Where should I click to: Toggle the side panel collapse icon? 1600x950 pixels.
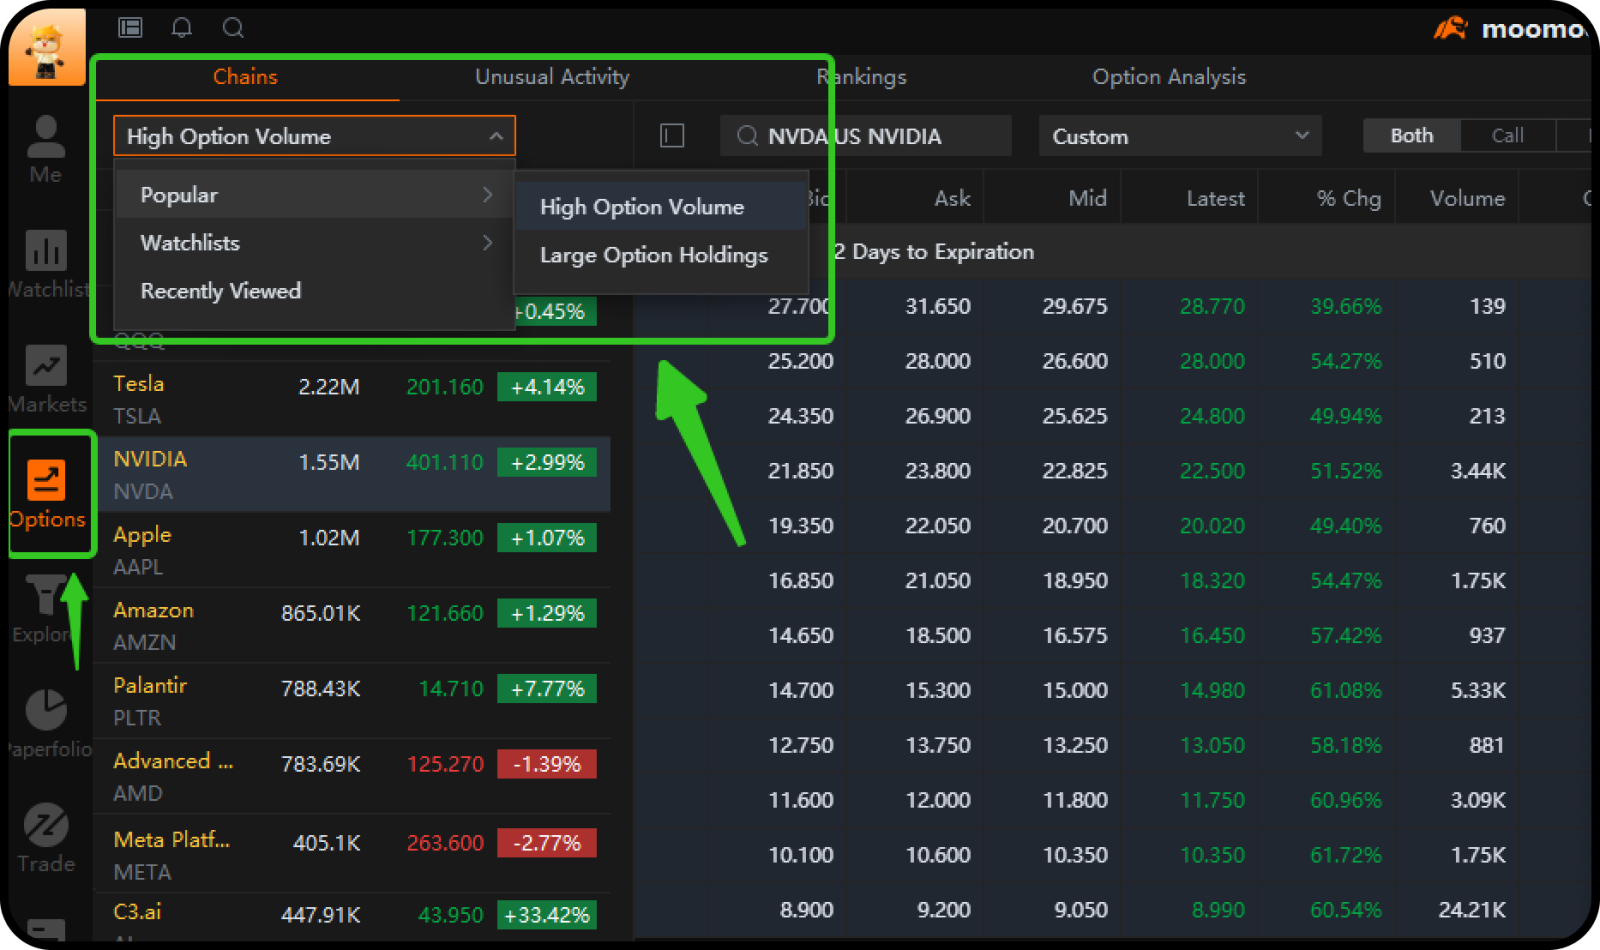tap(672, 136)
